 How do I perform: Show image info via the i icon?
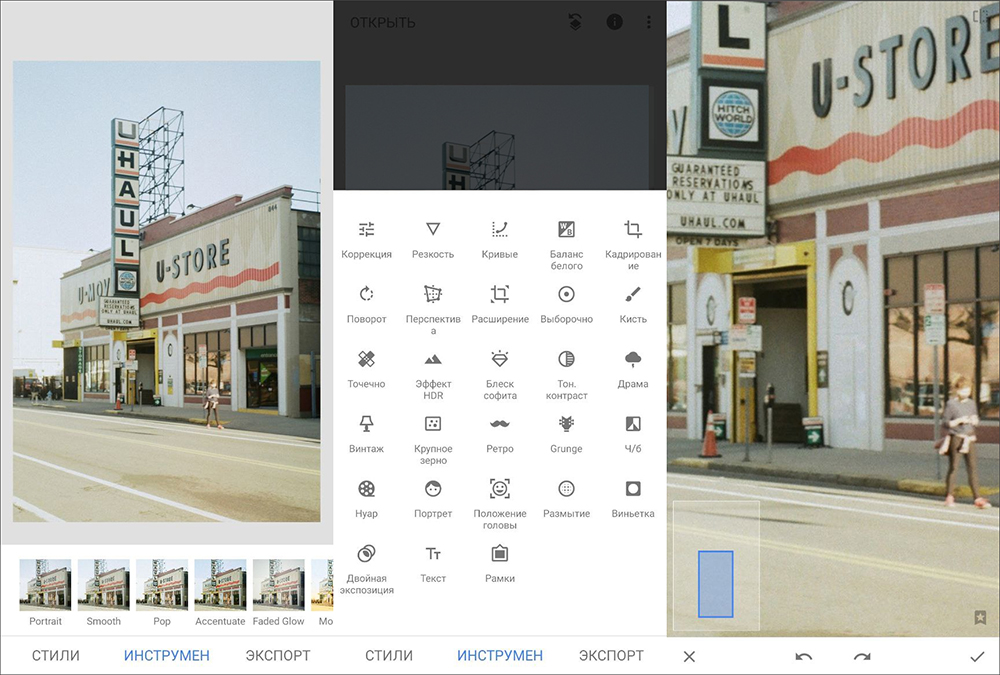click(x=614, y=22)
